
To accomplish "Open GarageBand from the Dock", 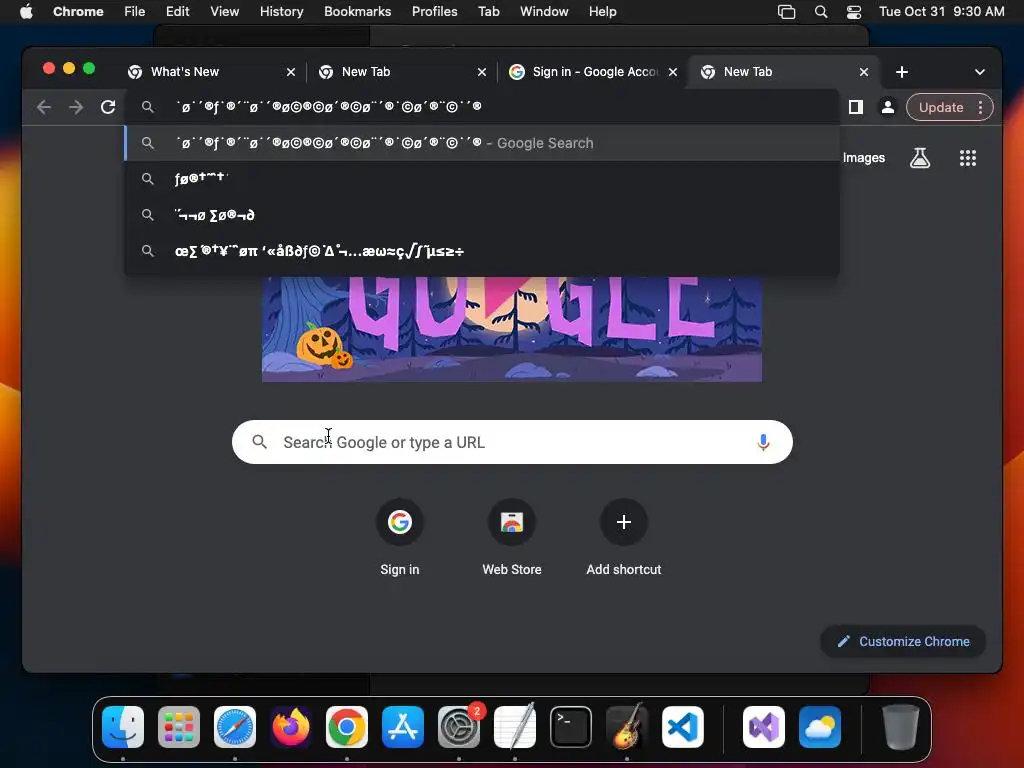I will [627, 727].
